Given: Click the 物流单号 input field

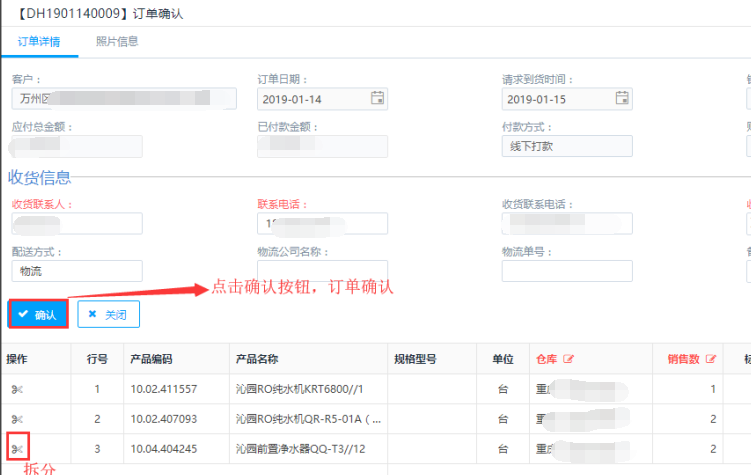Looking at the screenshot, I should (x=566, y=271).
